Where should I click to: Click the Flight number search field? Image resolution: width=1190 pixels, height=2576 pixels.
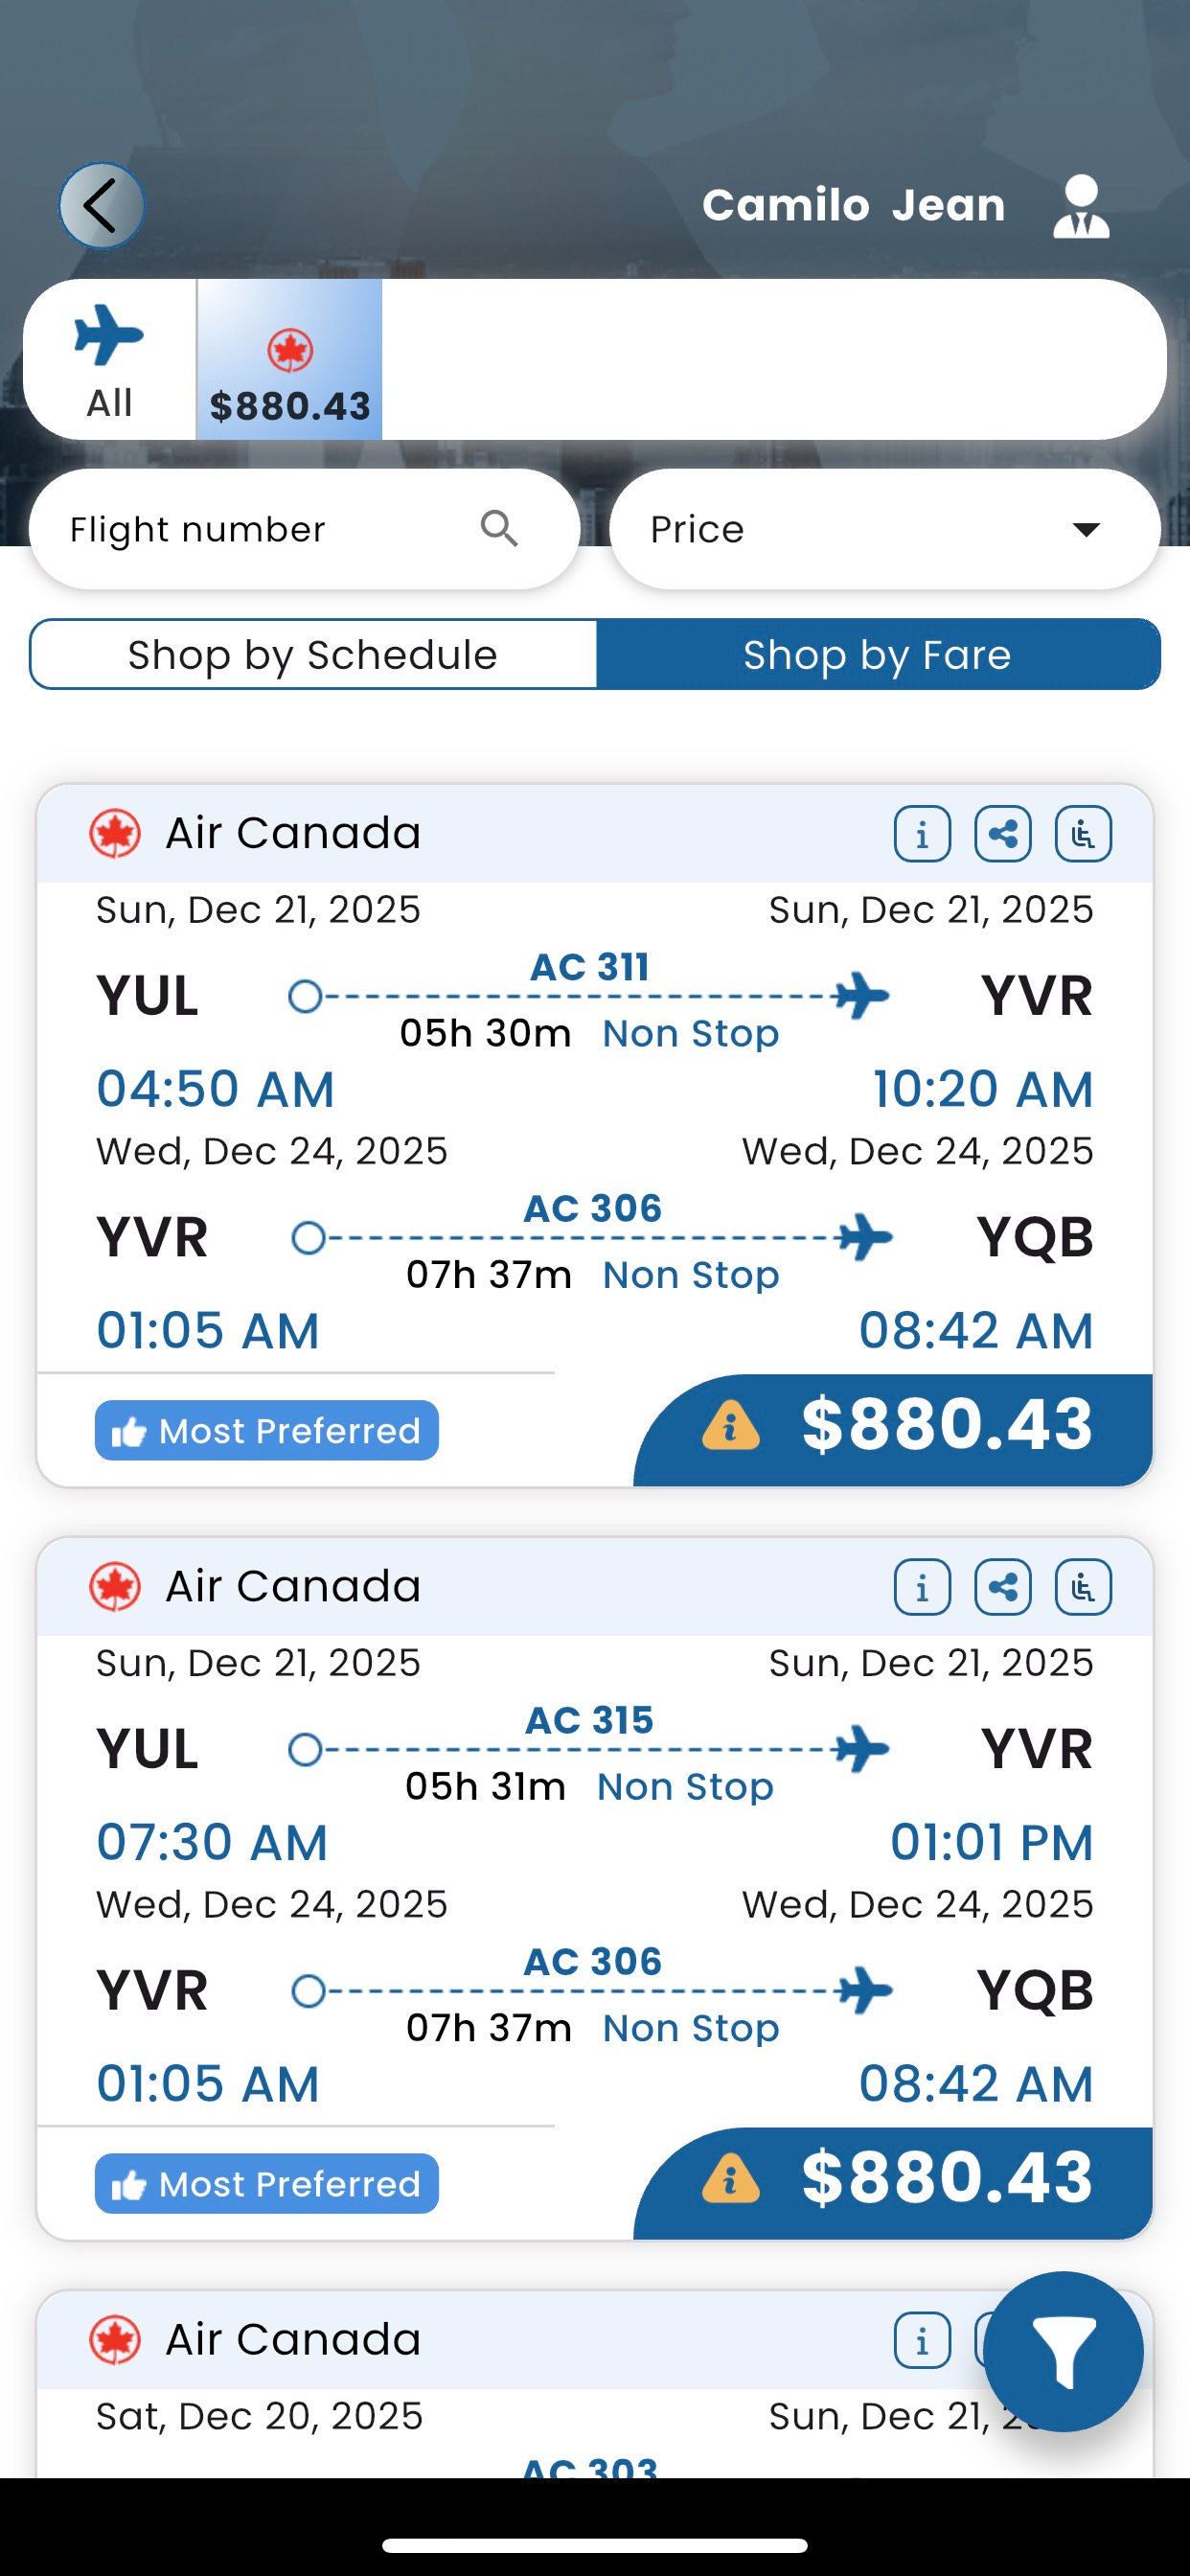click(x=260, y=529)
